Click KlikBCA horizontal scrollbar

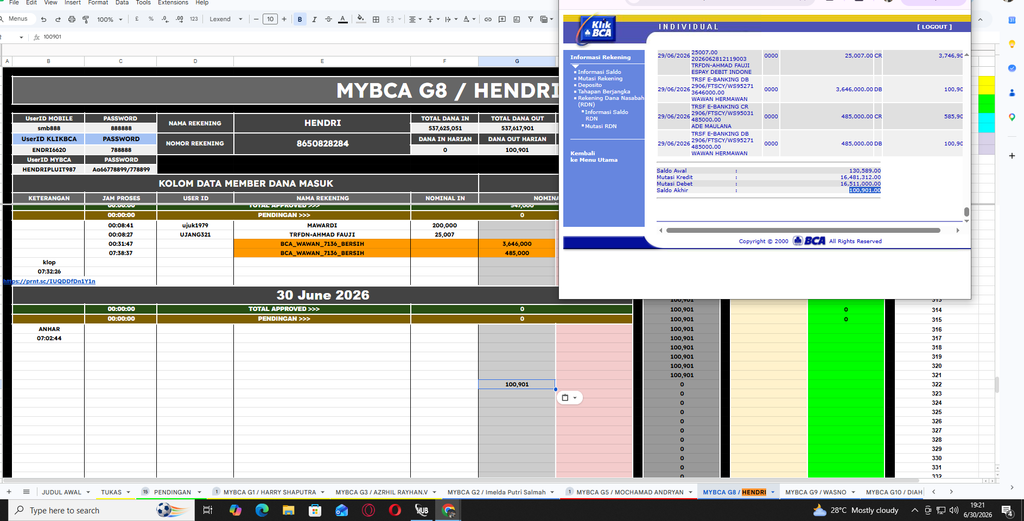[803, 230]
